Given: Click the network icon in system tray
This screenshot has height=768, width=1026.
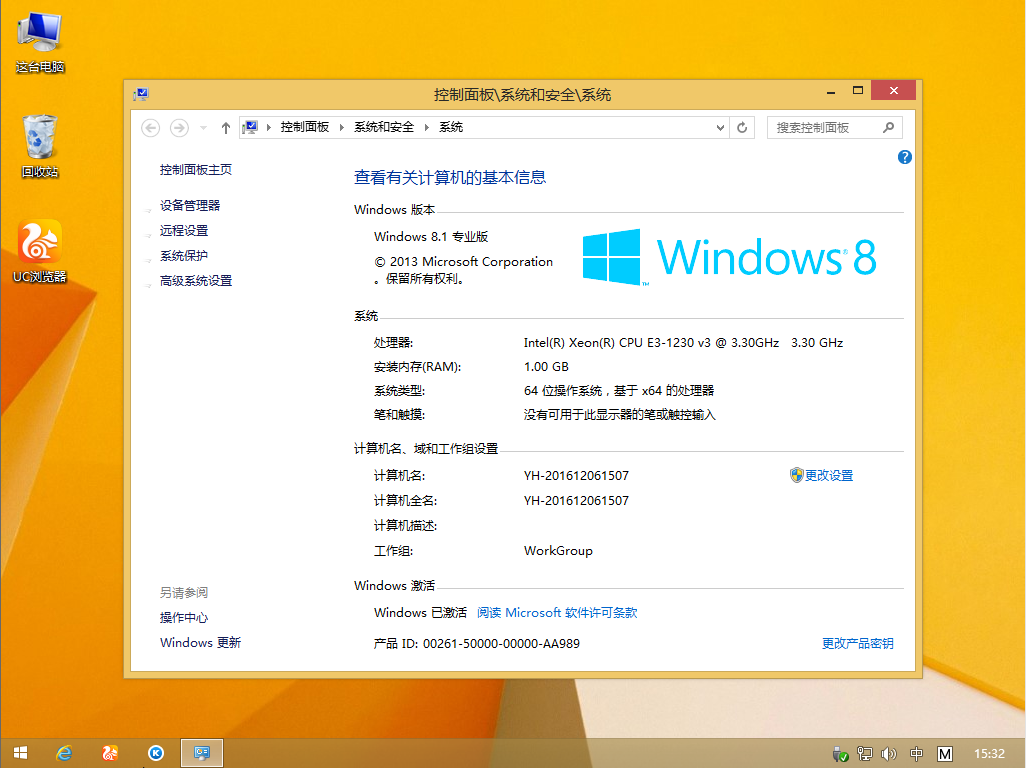Looking at the screenshot, I should click(x=863, y=753).
